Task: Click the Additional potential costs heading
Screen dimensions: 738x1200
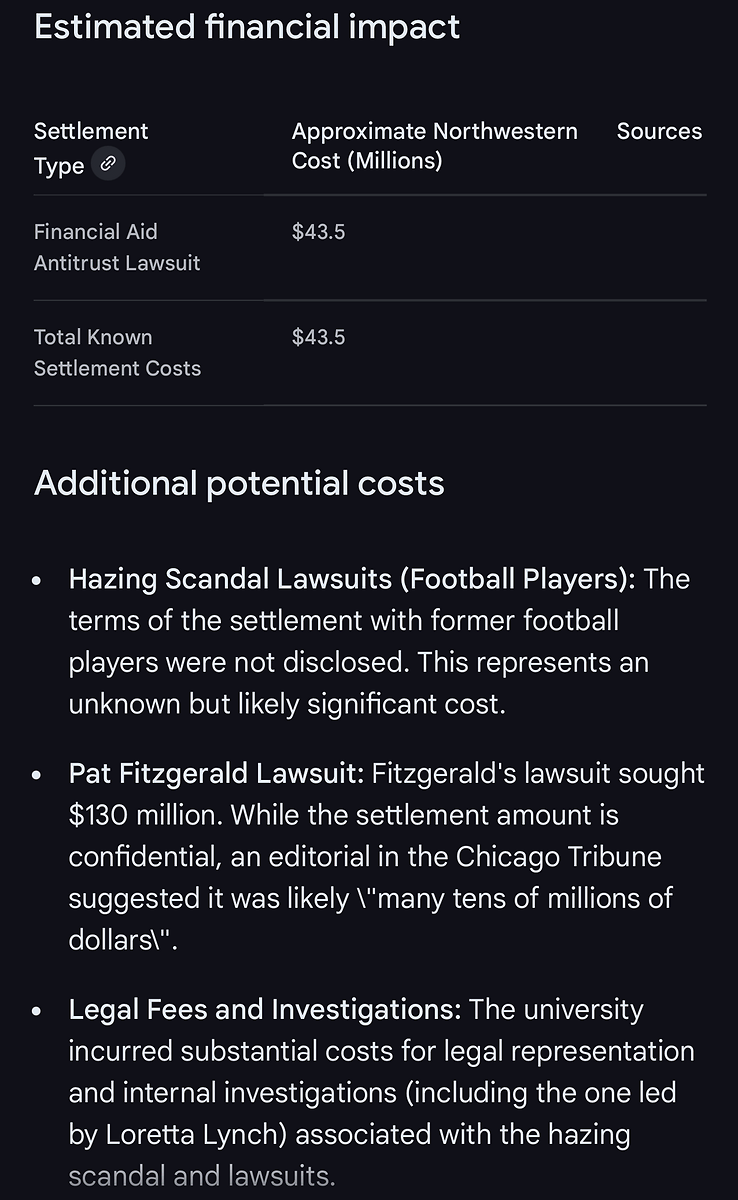Action: (x=239, y=484)
